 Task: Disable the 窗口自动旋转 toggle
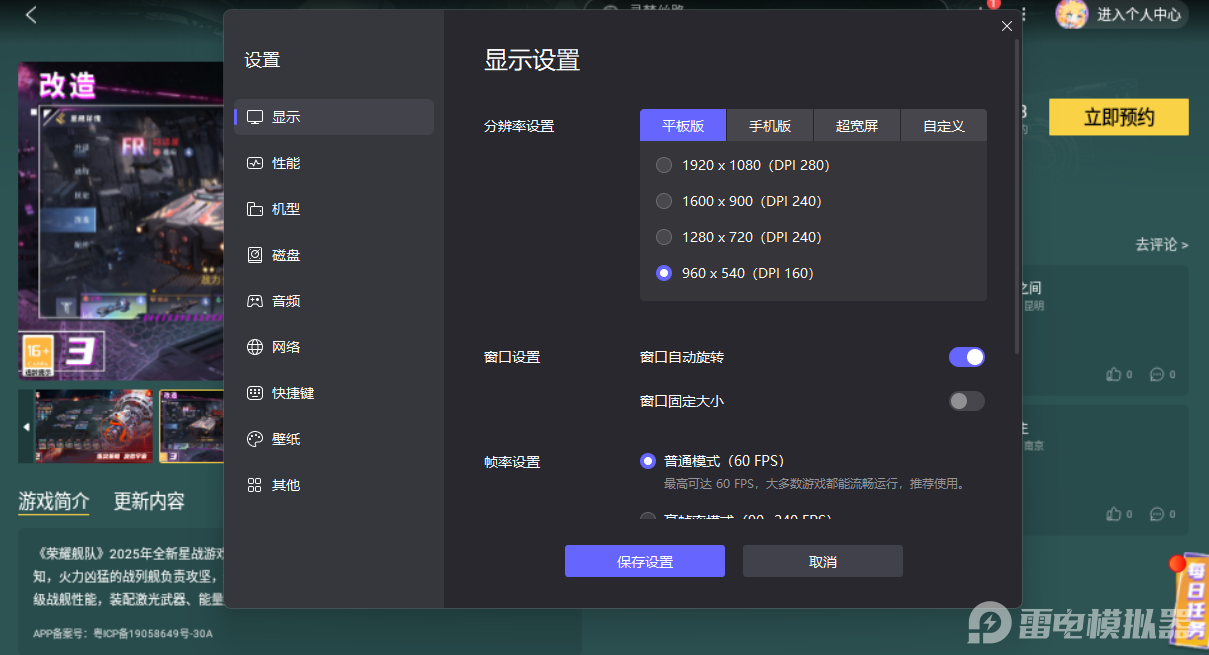pos(967,357)
